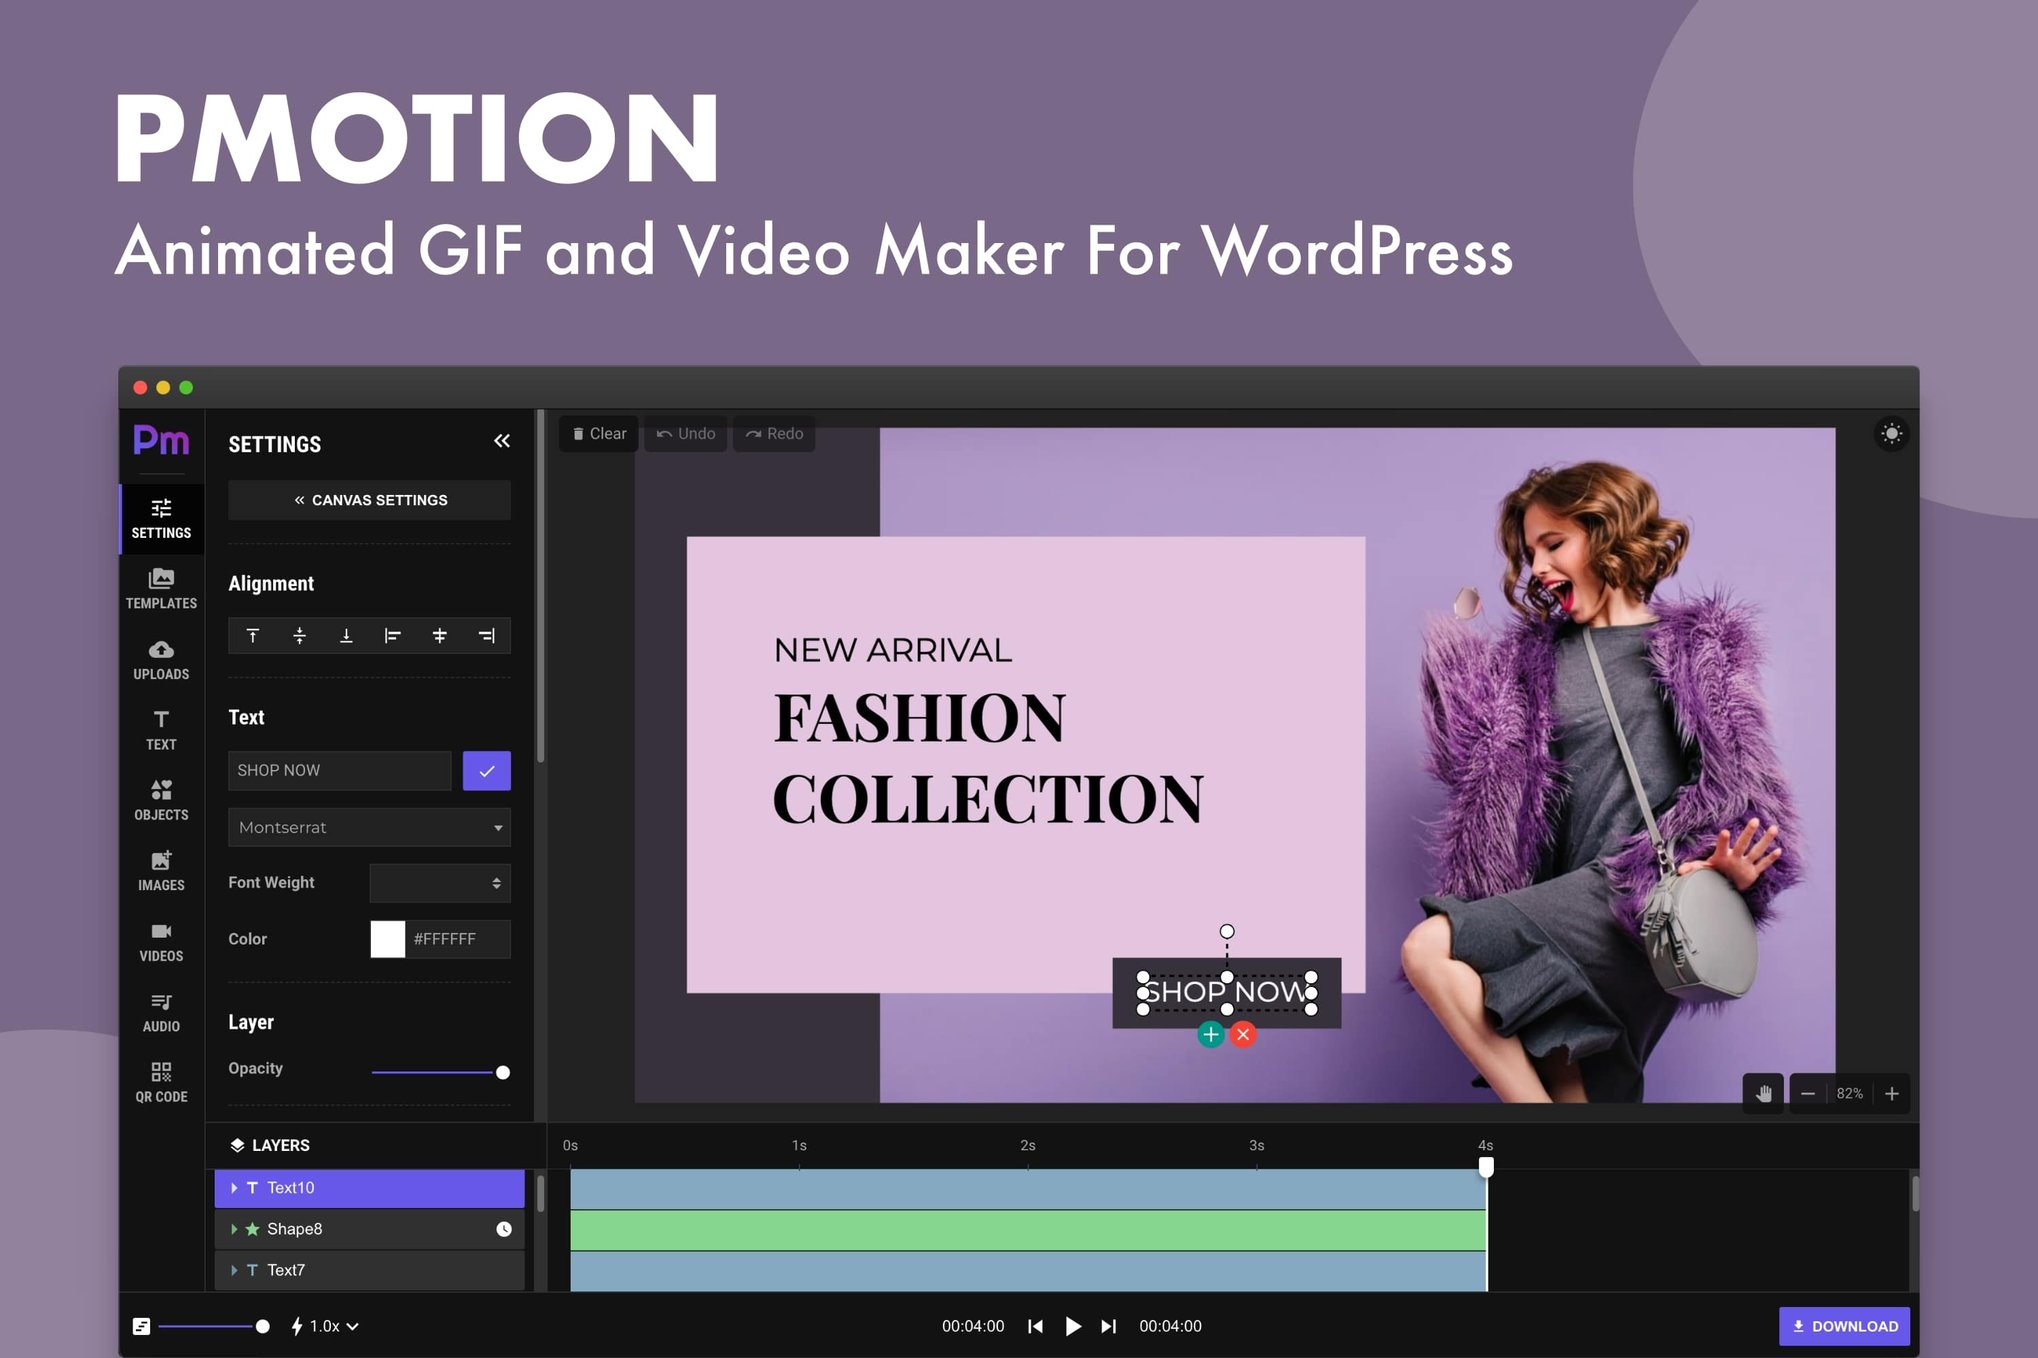2038x1358 pixels.
Task: Select the Text tool in the sidebar
Action: click(x=160, y=730)
